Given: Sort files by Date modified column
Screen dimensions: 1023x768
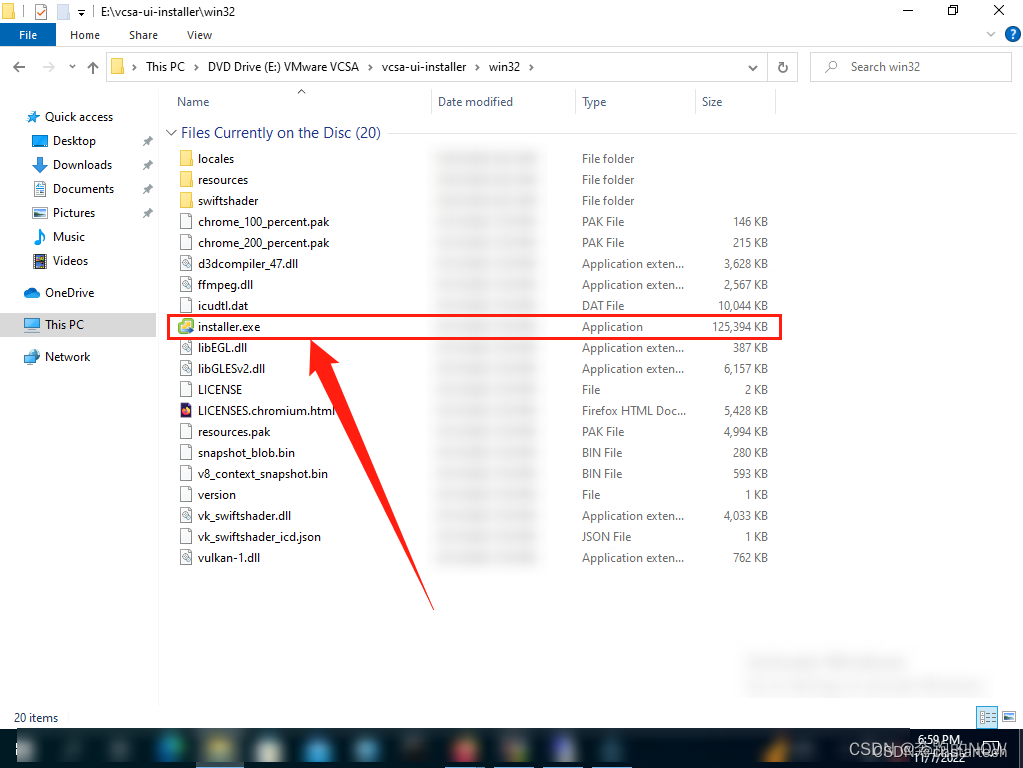Looking at the screenshot, I should tap(475, 102).
